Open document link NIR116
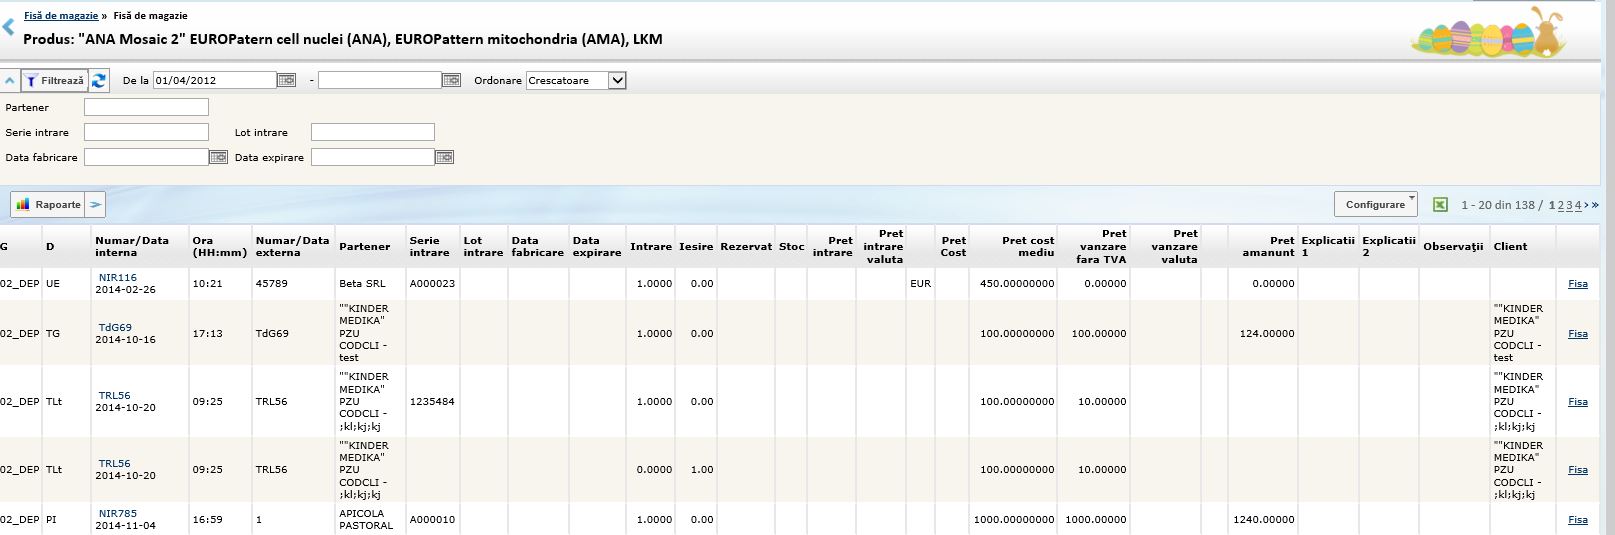Viewport: 1615px width, 535px height. point(118,277)
